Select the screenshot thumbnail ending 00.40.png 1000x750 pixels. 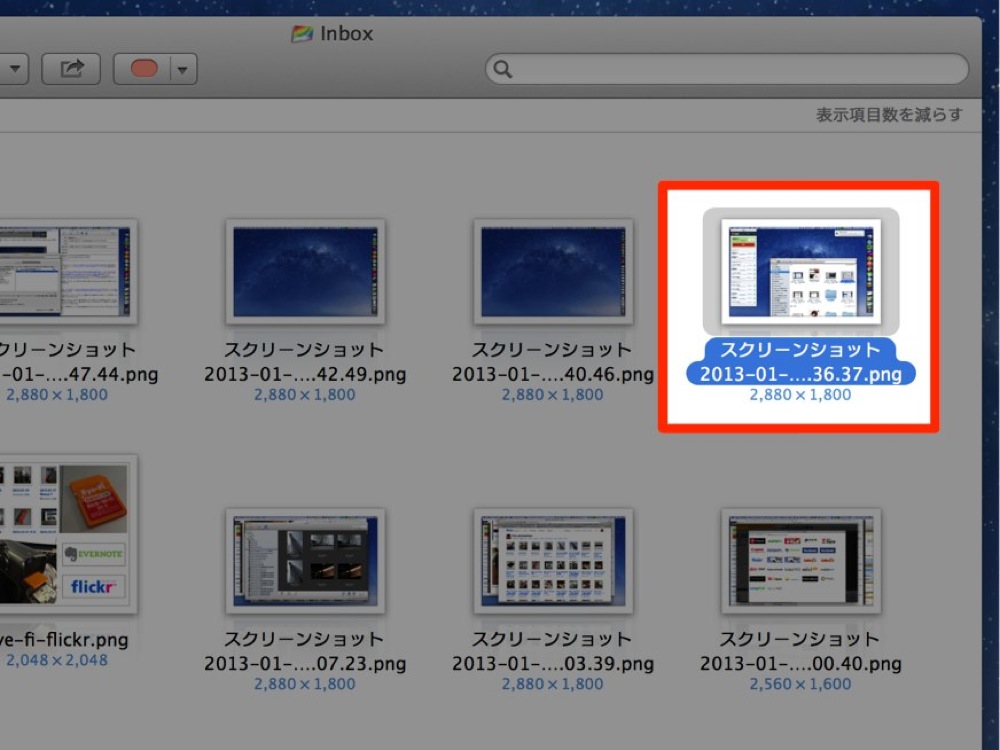pos(801,561)
